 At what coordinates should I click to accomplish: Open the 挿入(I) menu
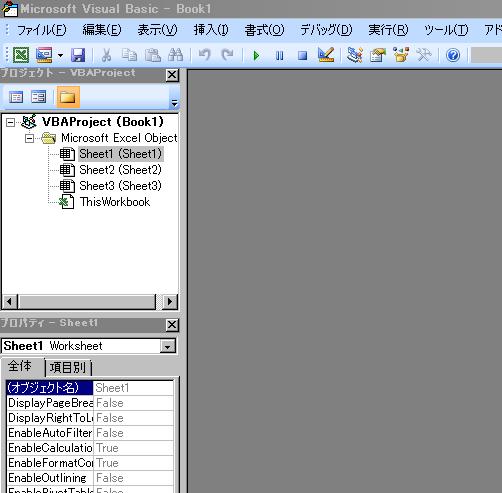click(211, 30)
